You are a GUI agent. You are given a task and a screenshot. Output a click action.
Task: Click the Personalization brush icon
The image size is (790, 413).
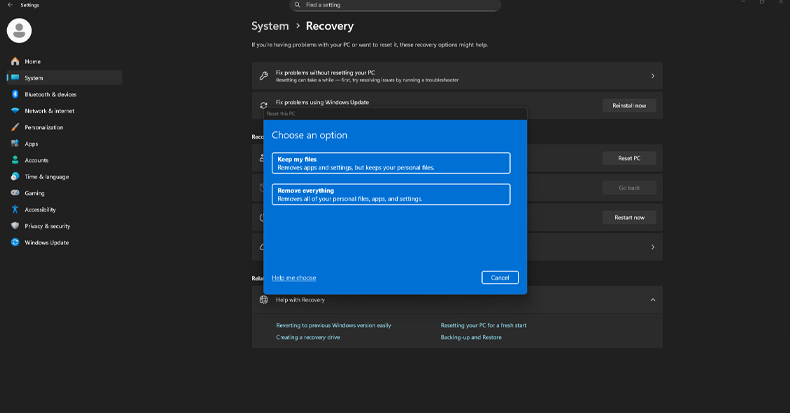click(x=15, y=127)
